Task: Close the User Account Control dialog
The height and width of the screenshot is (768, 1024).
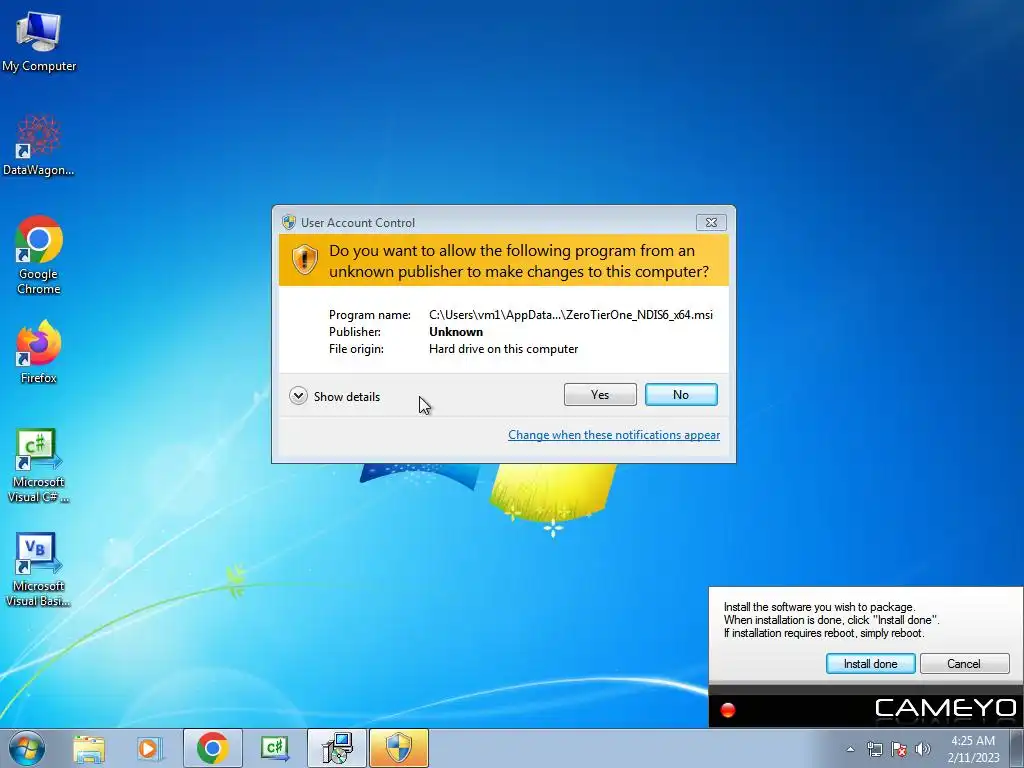Action: pos(711,223)
